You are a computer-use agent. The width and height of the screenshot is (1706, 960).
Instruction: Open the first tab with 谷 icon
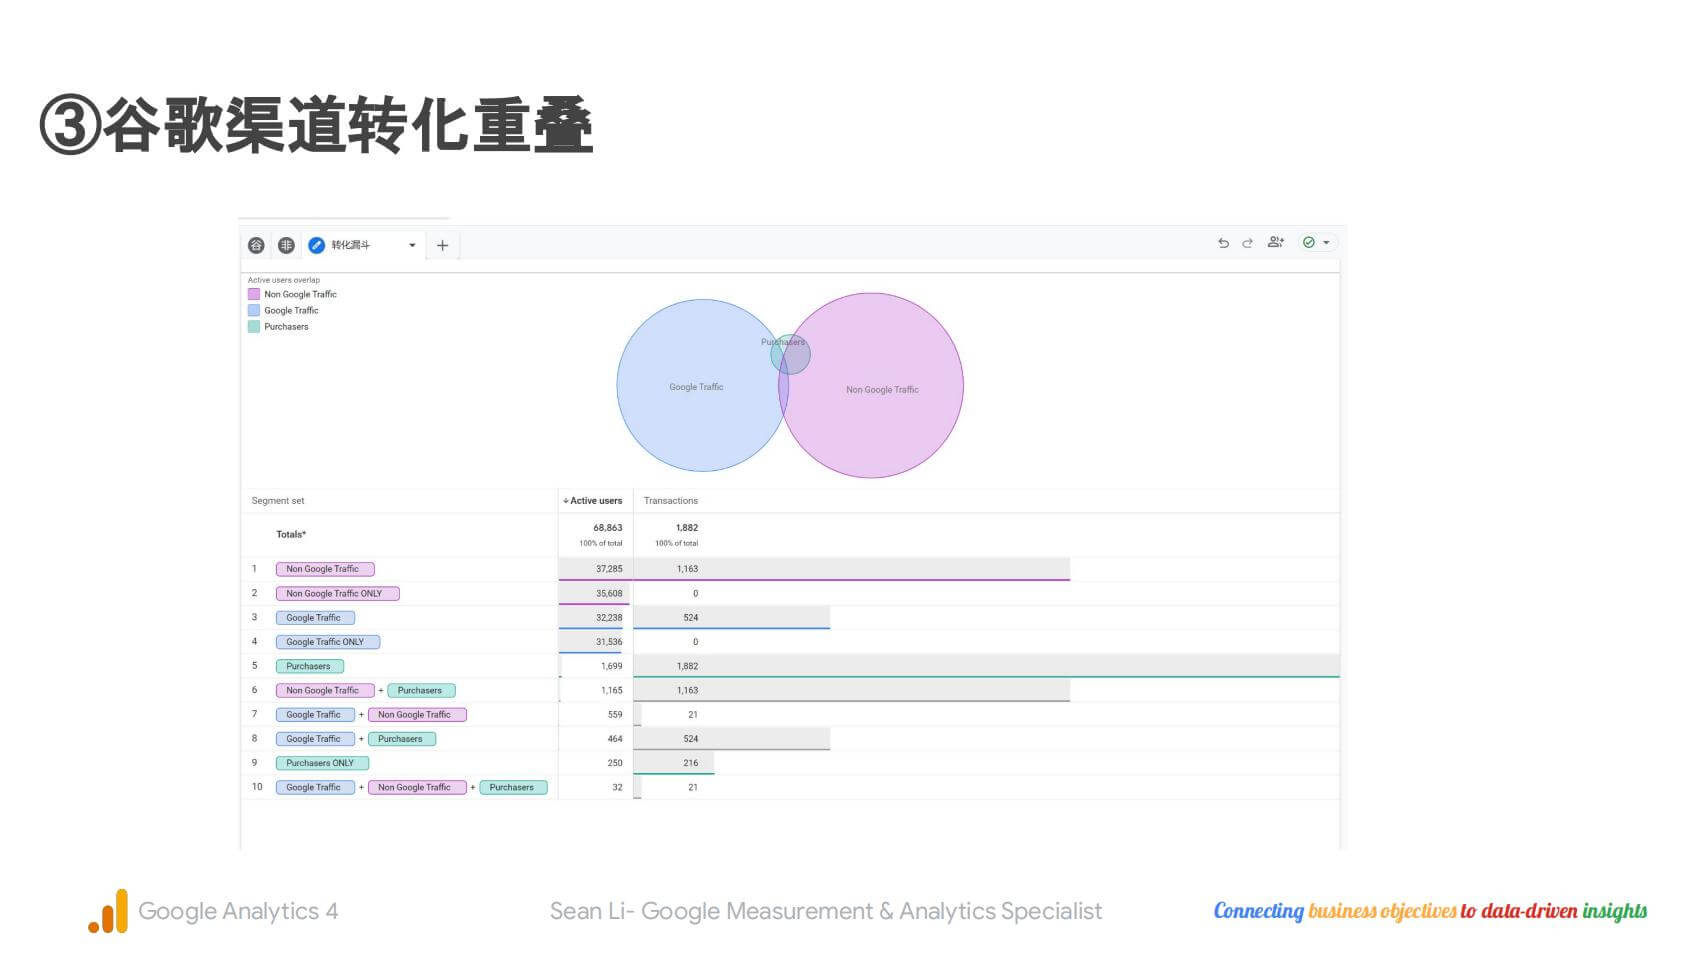pyautogui.click(x=257, y=245)
